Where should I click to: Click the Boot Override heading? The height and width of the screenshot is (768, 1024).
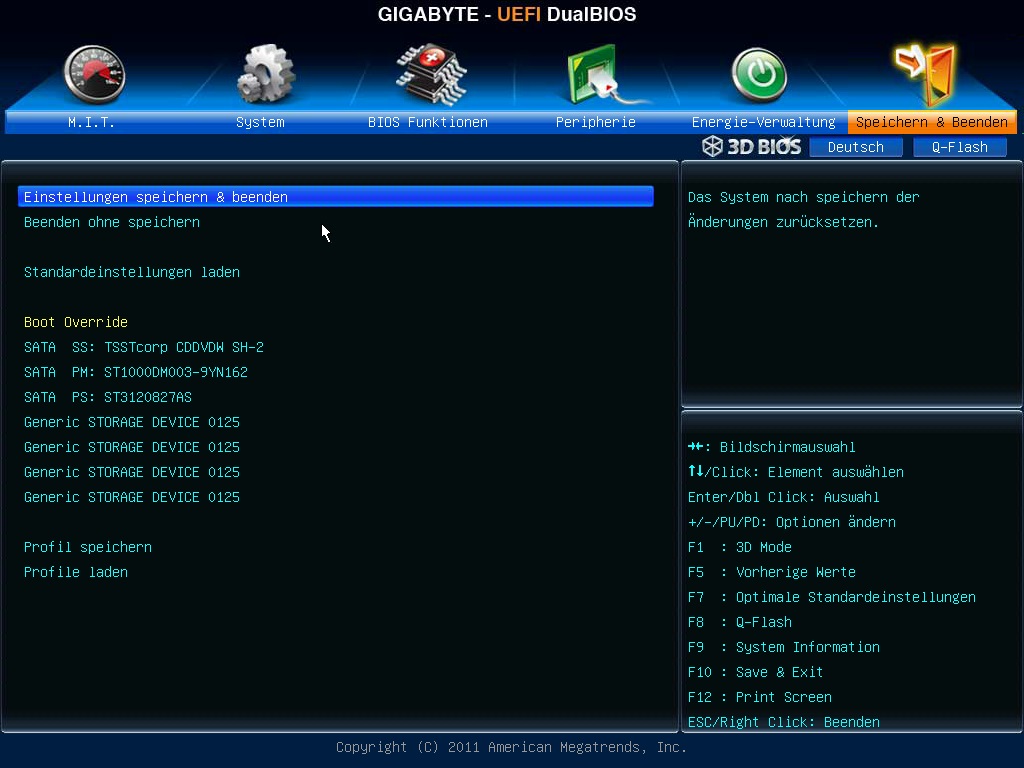pos(76,322)
